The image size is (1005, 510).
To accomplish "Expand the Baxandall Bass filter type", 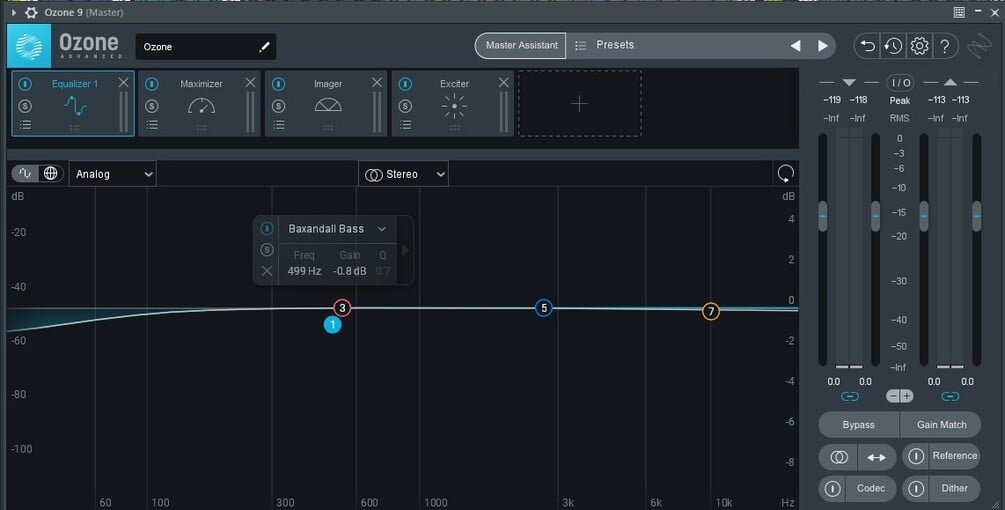I will (382, 229).
